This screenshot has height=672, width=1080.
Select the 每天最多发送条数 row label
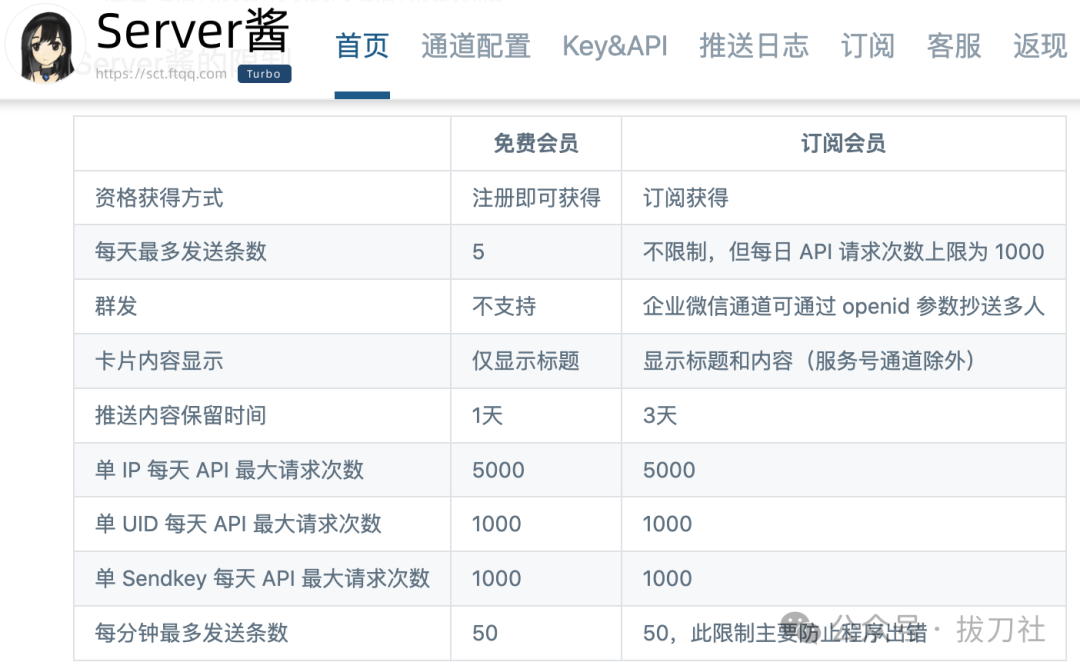coord(180,251)
